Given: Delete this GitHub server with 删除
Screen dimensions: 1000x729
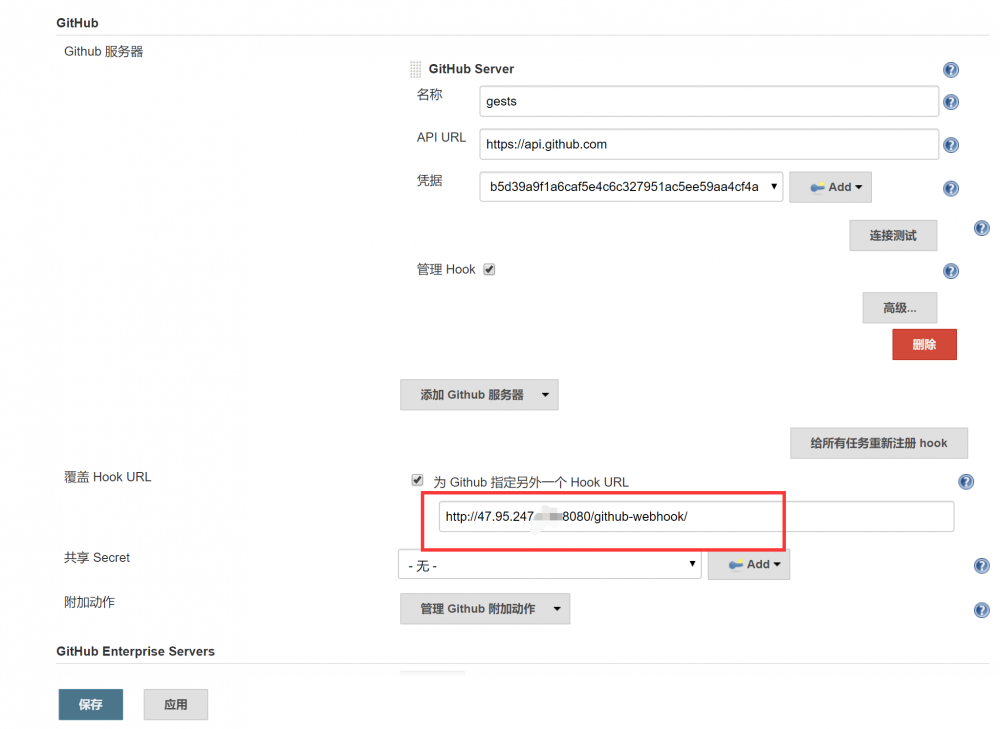Looking at the screenshot, I should (x=924, y=343).
